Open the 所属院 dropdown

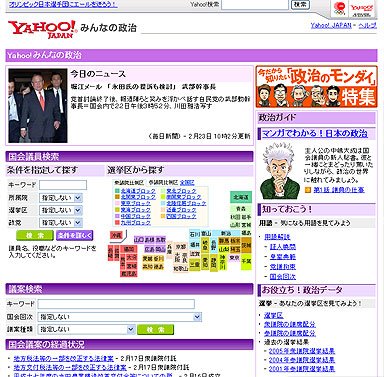click(x=60, y=198)
